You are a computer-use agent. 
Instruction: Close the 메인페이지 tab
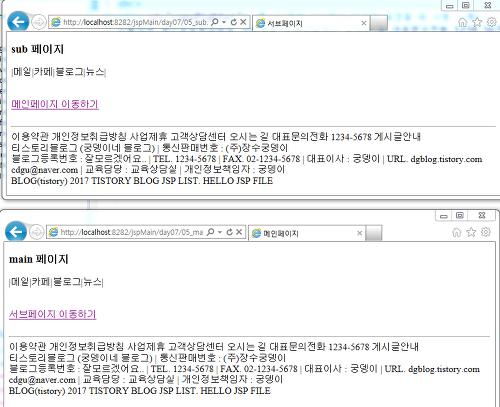coord(359,233)
